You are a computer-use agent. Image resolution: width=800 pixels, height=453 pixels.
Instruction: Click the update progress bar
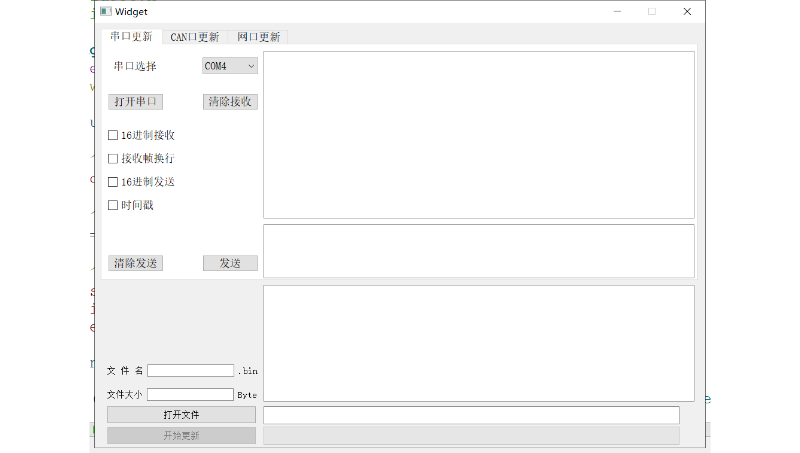pyautogui.click(x=471, y=436)
